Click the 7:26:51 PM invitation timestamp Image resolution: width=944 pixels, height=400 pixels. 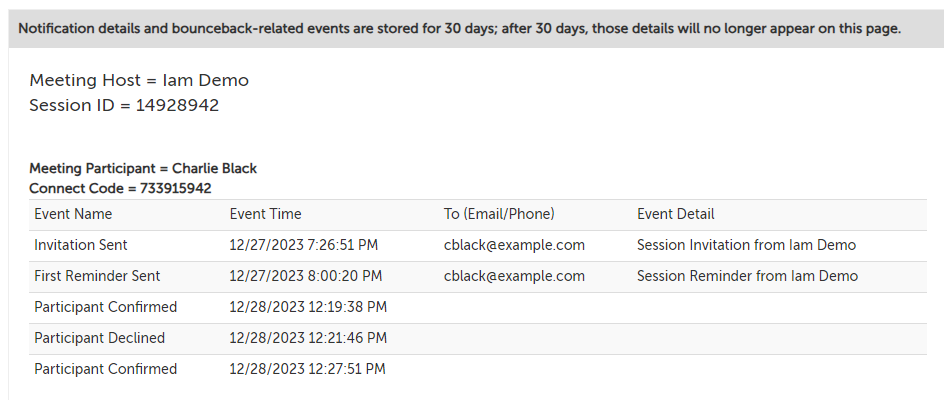click(x=304, y=245)
